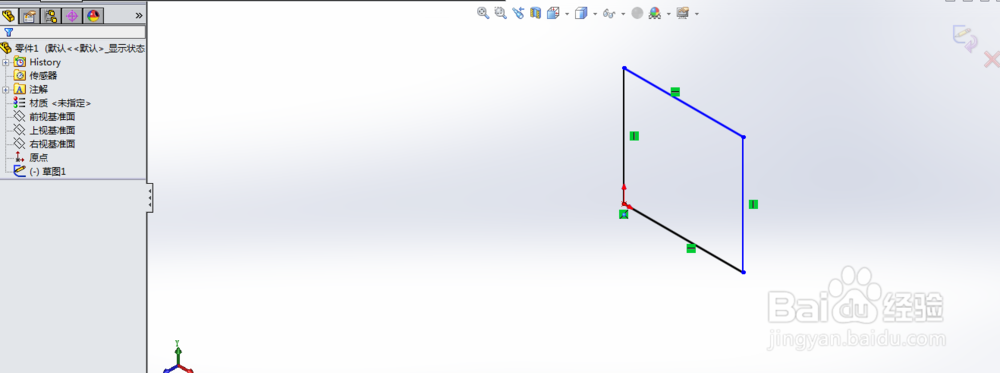Cancel sketch with the red X
Image resolution: width=1000 pixels, height=373 pixels.
click(991, 60)
